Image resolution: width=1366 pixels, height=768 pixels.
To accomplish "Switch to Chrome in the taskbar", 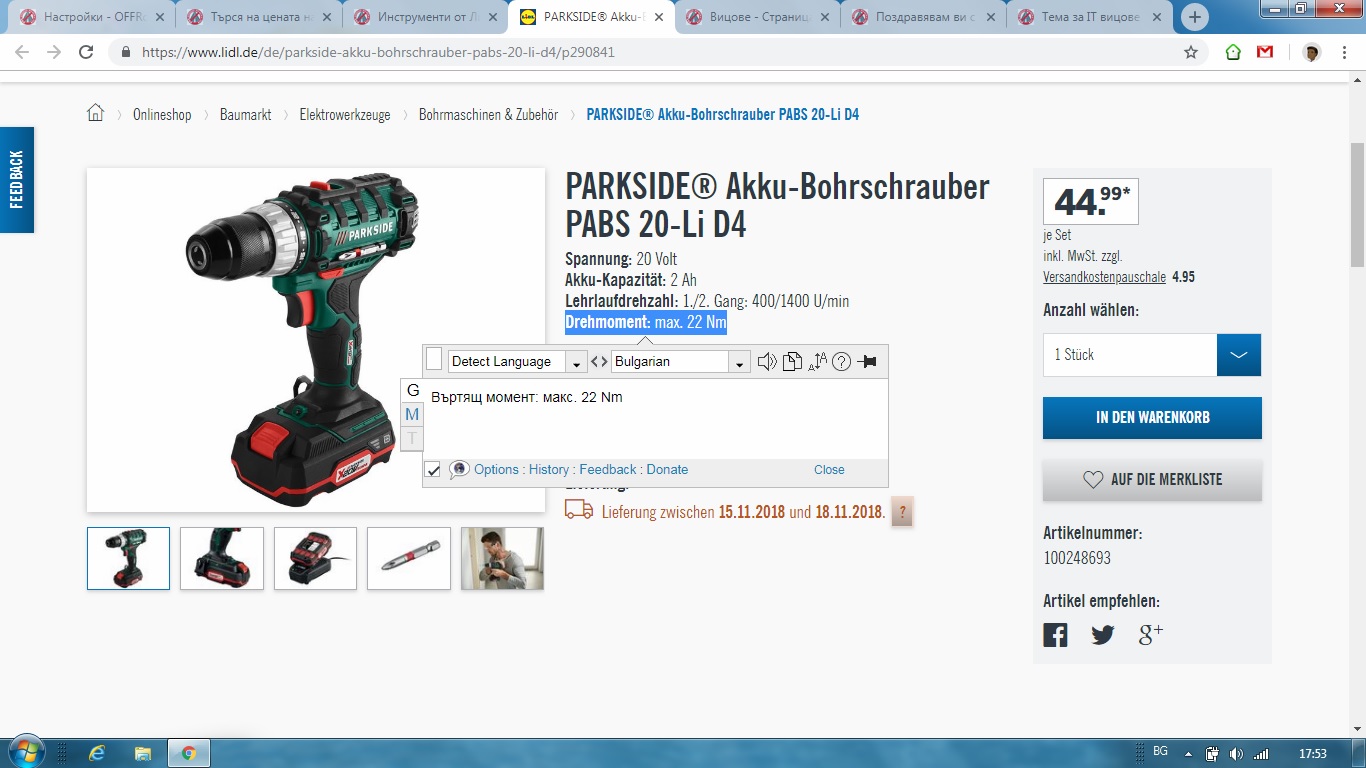I will point(189,753).
